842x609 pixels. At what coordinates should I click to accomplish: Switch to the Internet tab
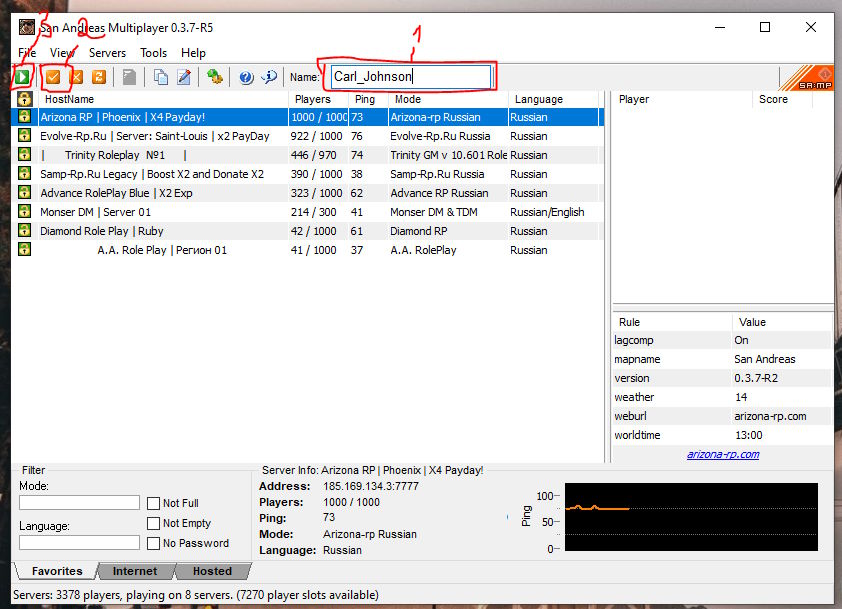click(135, 571)
